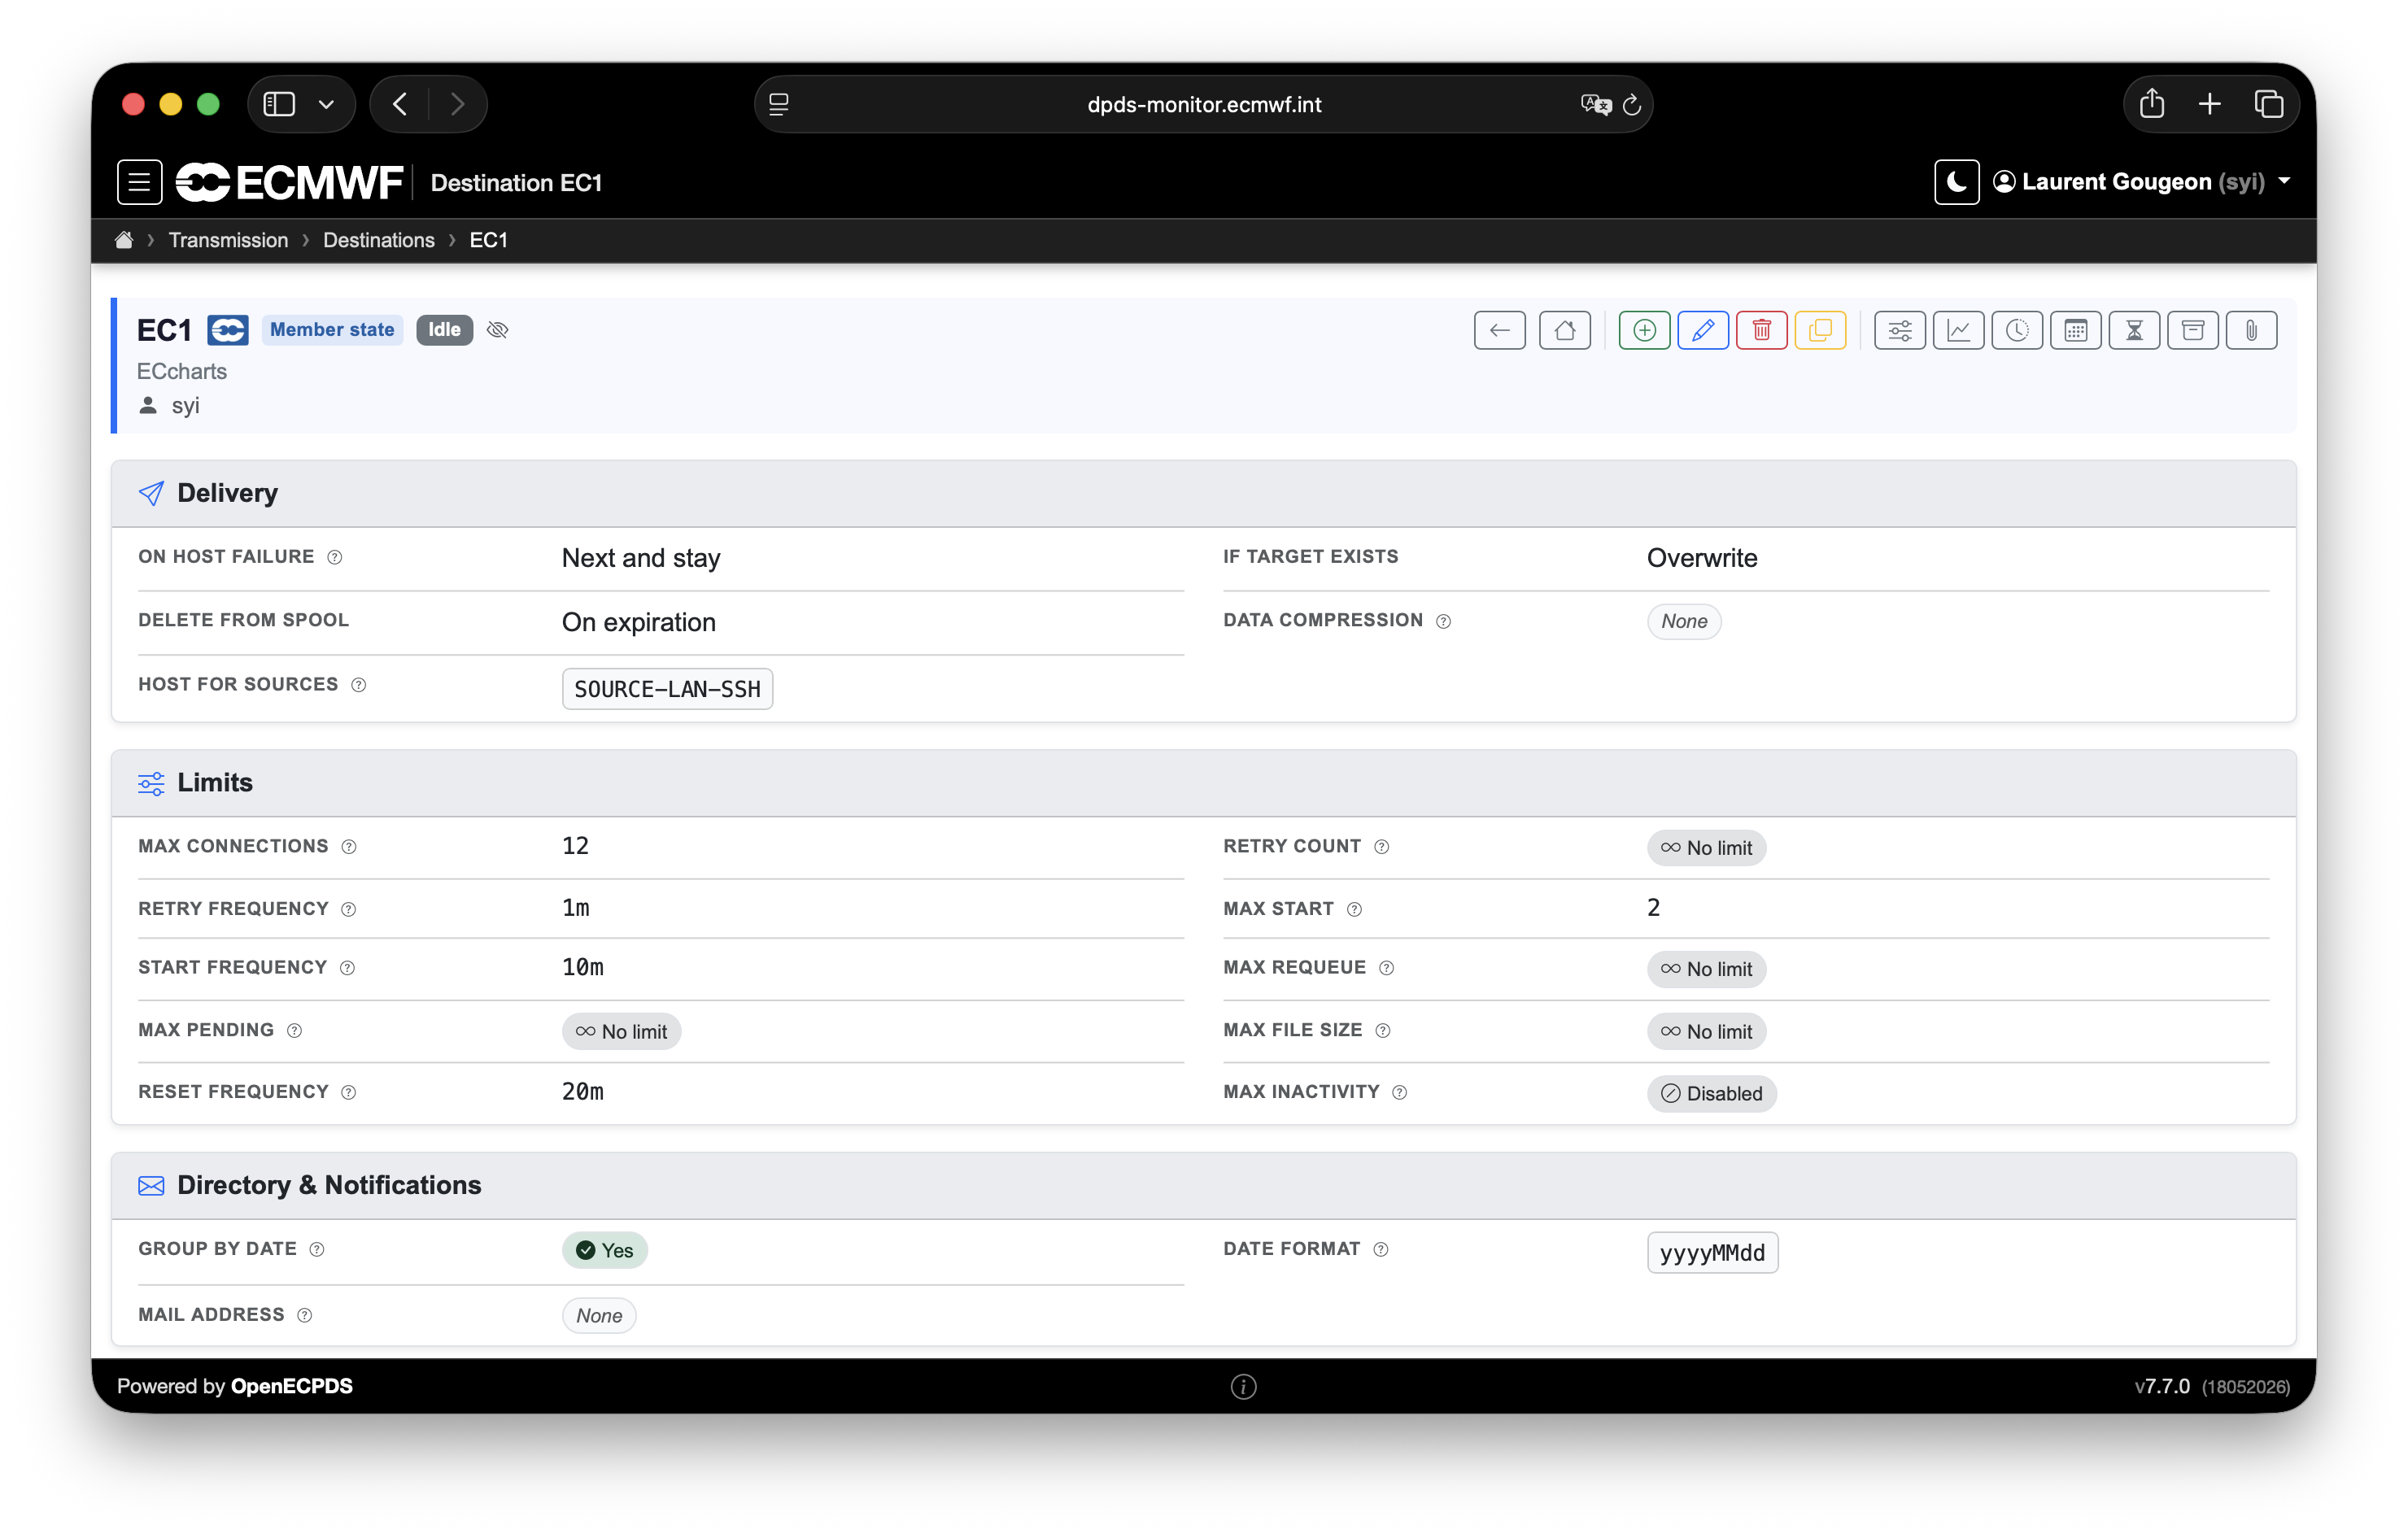Show help for Mail Address
The height and width of the screenshot is (1534, 2408).
(x=305, y=1316)
